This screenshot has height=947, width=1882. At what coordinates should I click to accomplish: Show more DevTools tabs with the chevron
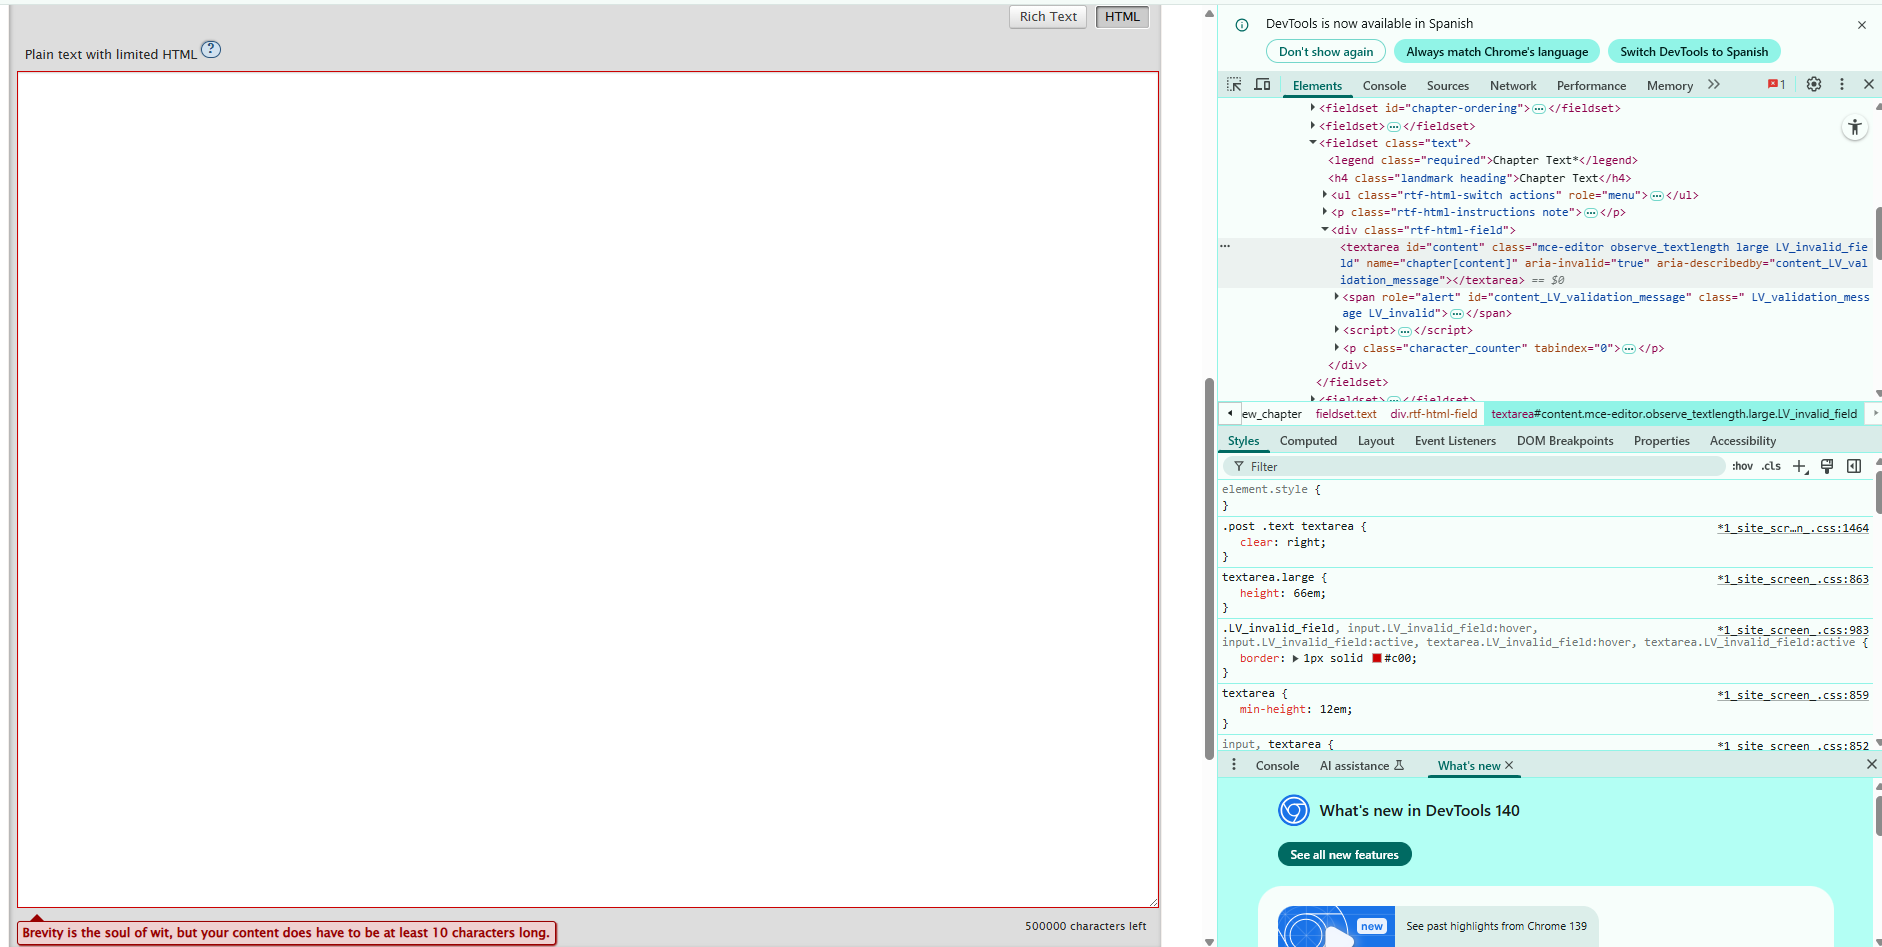coord(1714,85)
